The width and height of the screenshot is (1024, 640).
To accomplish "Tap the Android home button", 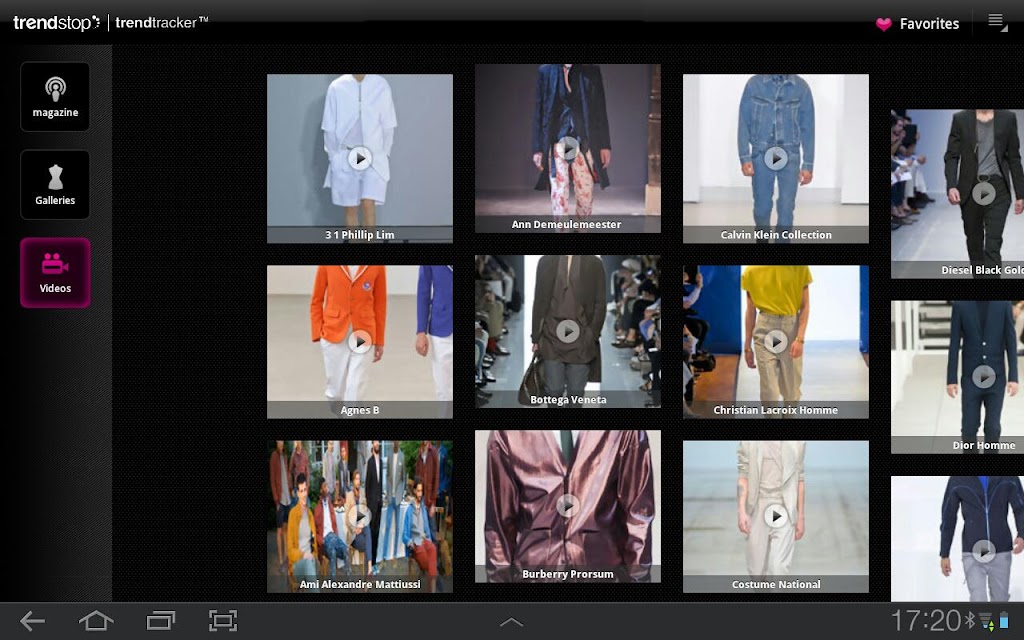I will 96,620.
